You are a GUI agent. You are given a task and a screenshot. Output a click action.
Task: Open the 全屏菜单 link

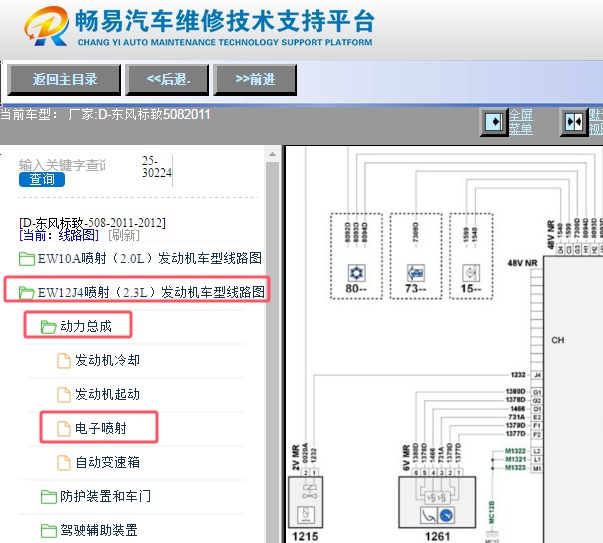click(x=521, y=122)
